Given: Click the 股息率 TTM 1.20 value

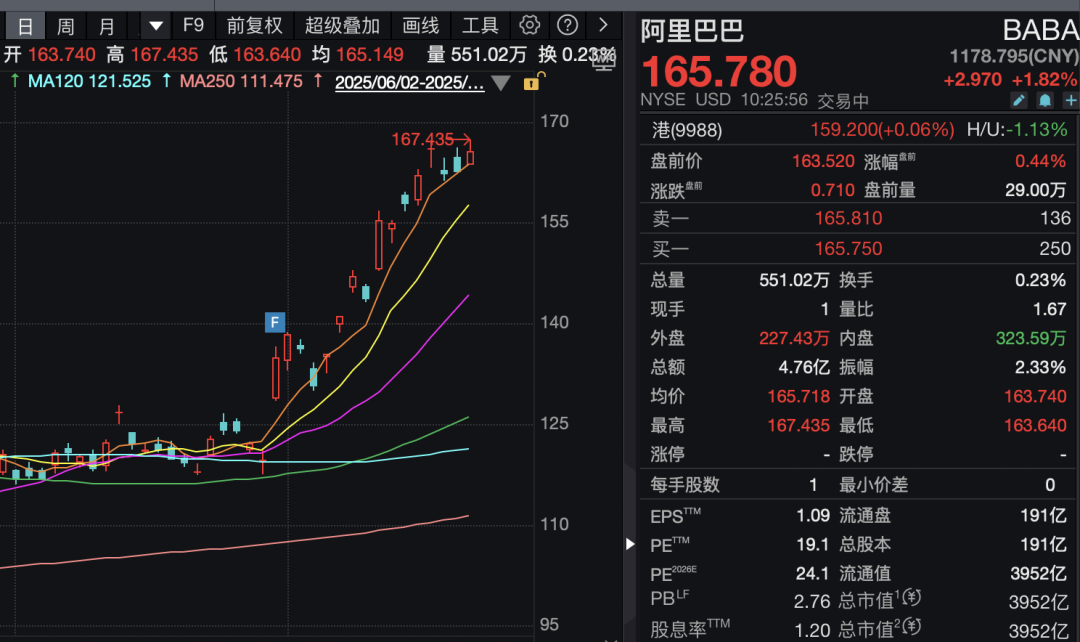Looking at the screenshot, I should pyautogui.click(x=812, y=630).
